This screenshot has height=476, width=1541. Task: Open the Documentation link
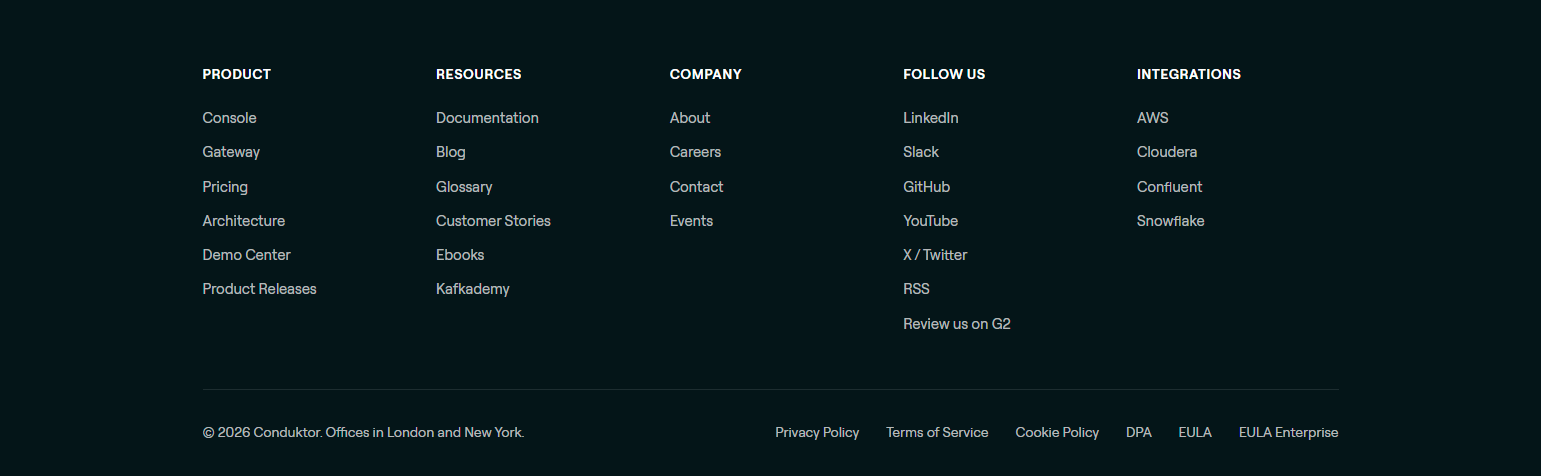tap(487, 118)
